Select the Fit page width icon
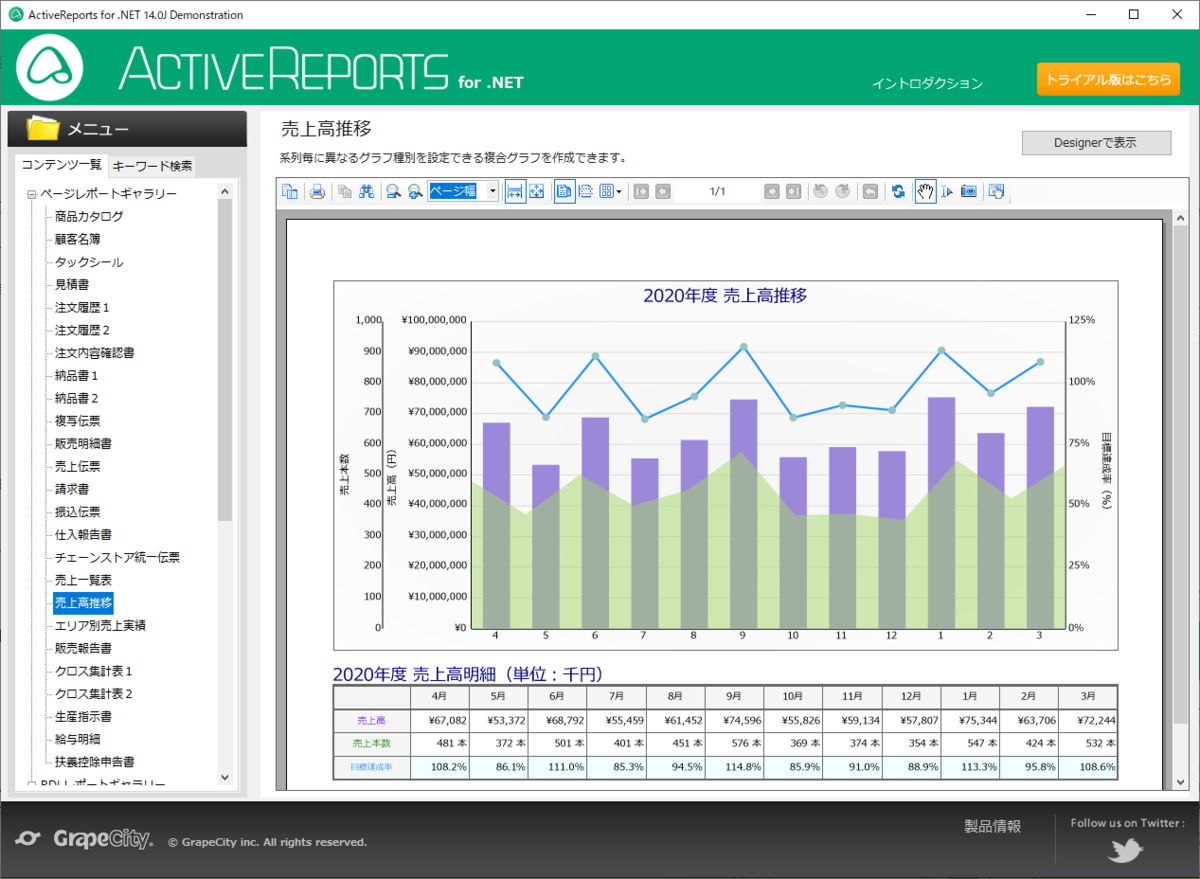1200x879 pixels. click(516, 191)
